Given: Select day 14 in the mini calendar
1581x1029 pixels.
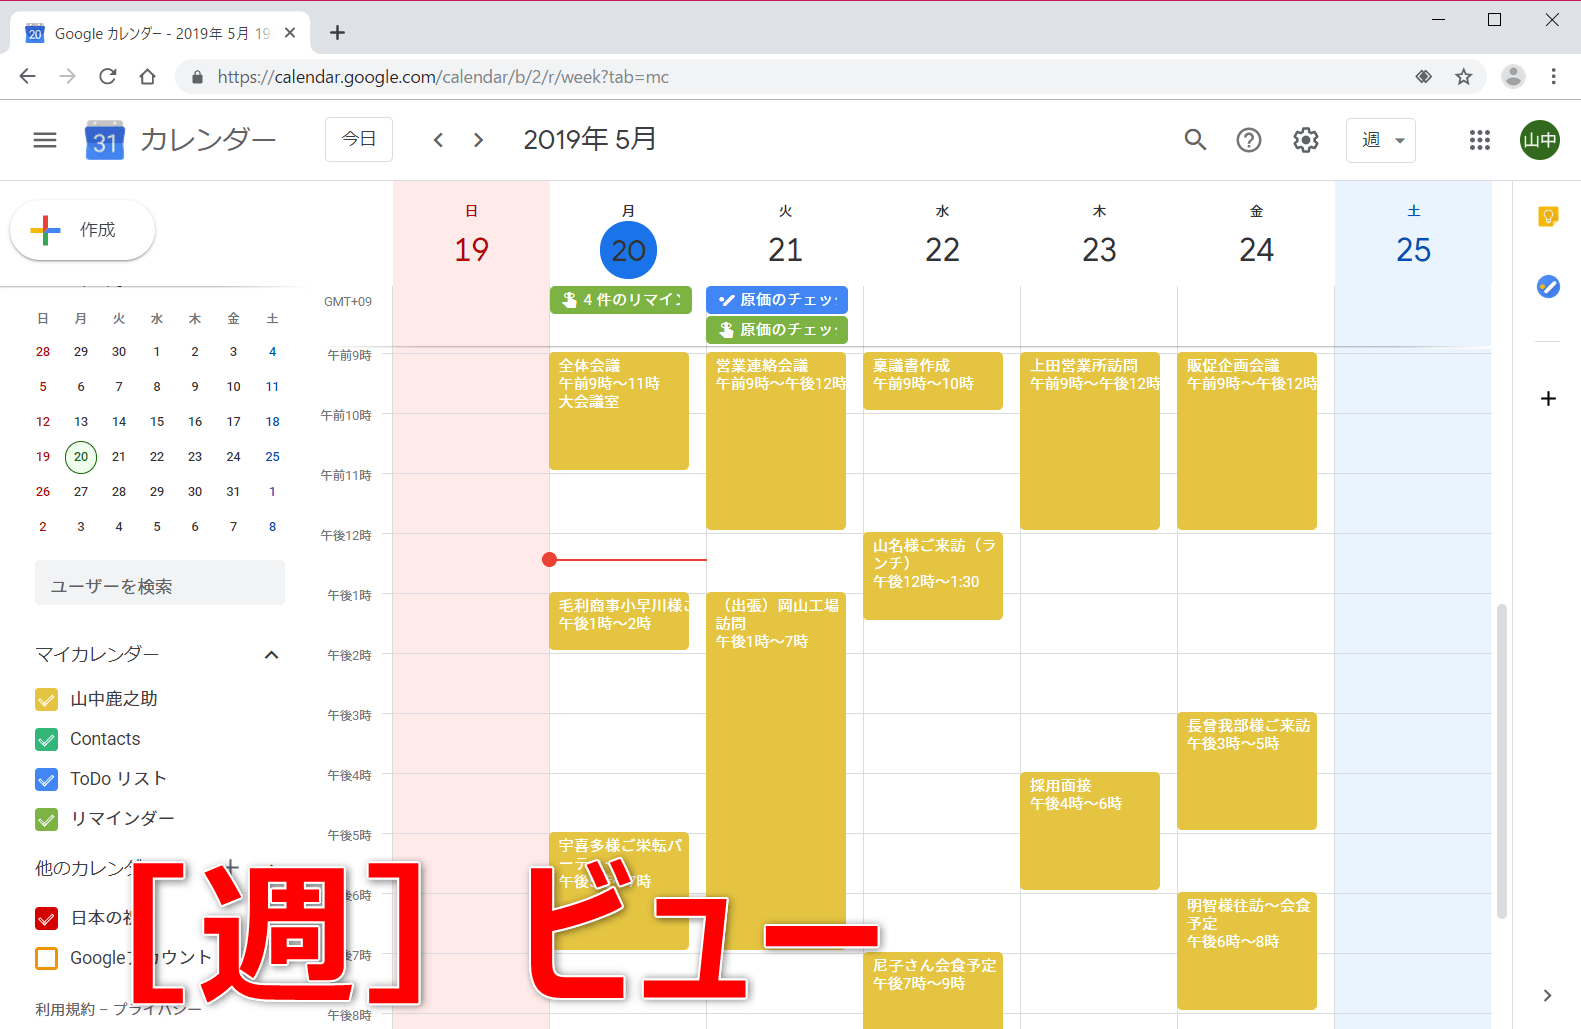Looking at the screenshot, I should pos(119,422).
